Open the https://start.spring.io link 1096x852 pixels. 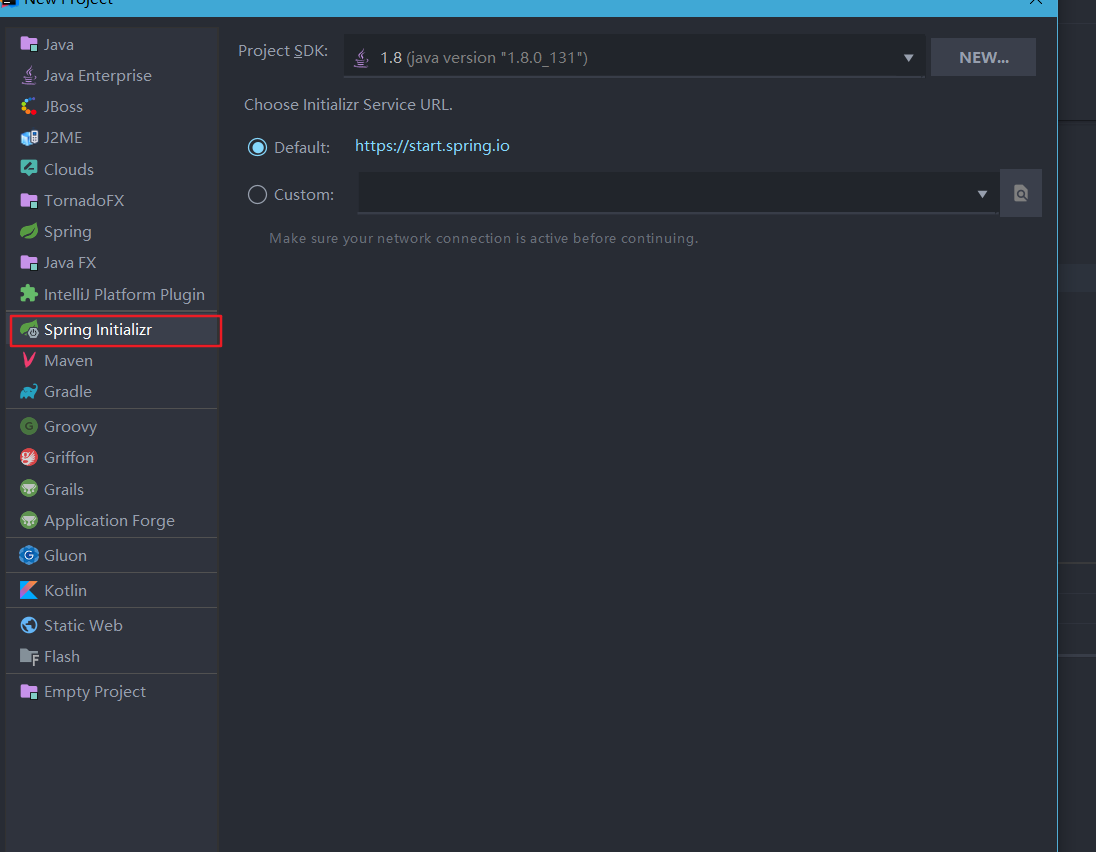(x=432, y=146)
